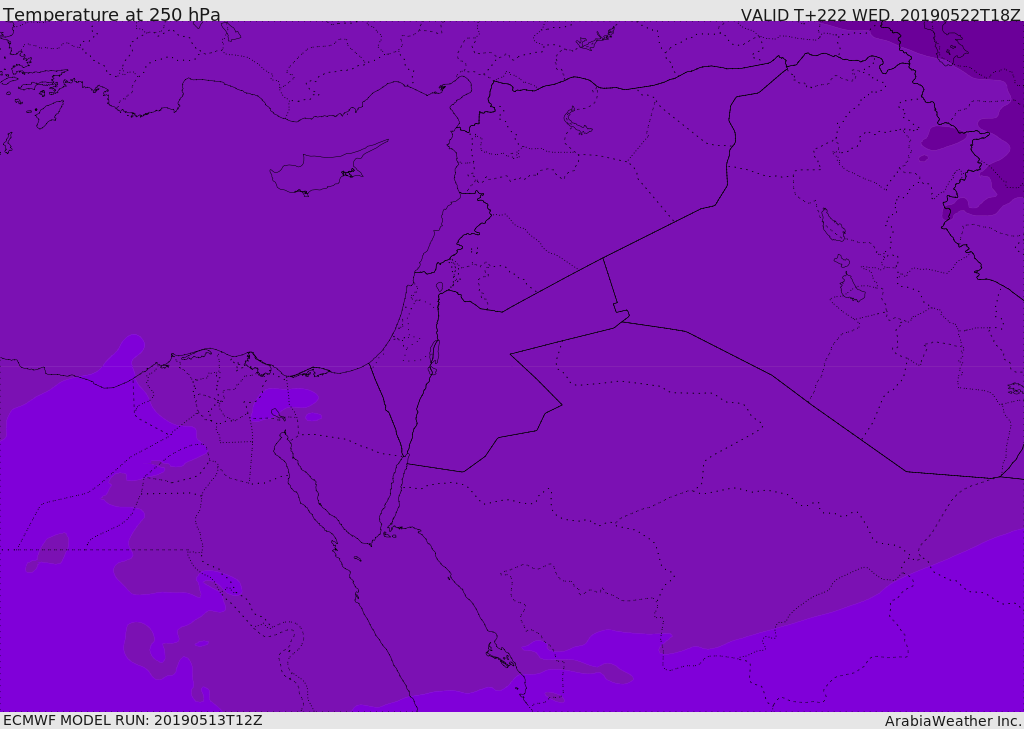1024x729 pixels.
Task: Click the 'VALID T+222 WED. 20190522T18Z' label
Action: pos(880,14)
